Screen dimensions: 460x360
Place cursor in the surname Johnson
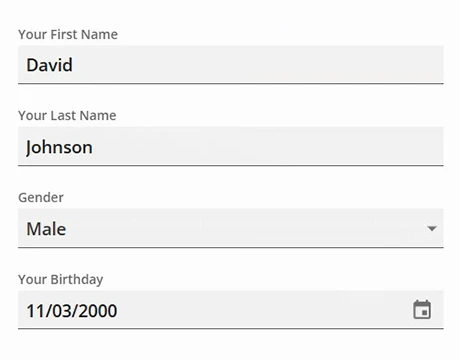point(59,147)
